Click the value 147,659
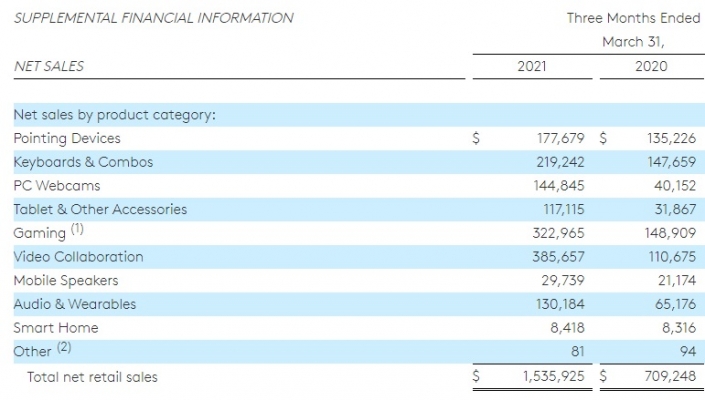The height and width of the screenshot is (400, 705). (x=672, y=162)
